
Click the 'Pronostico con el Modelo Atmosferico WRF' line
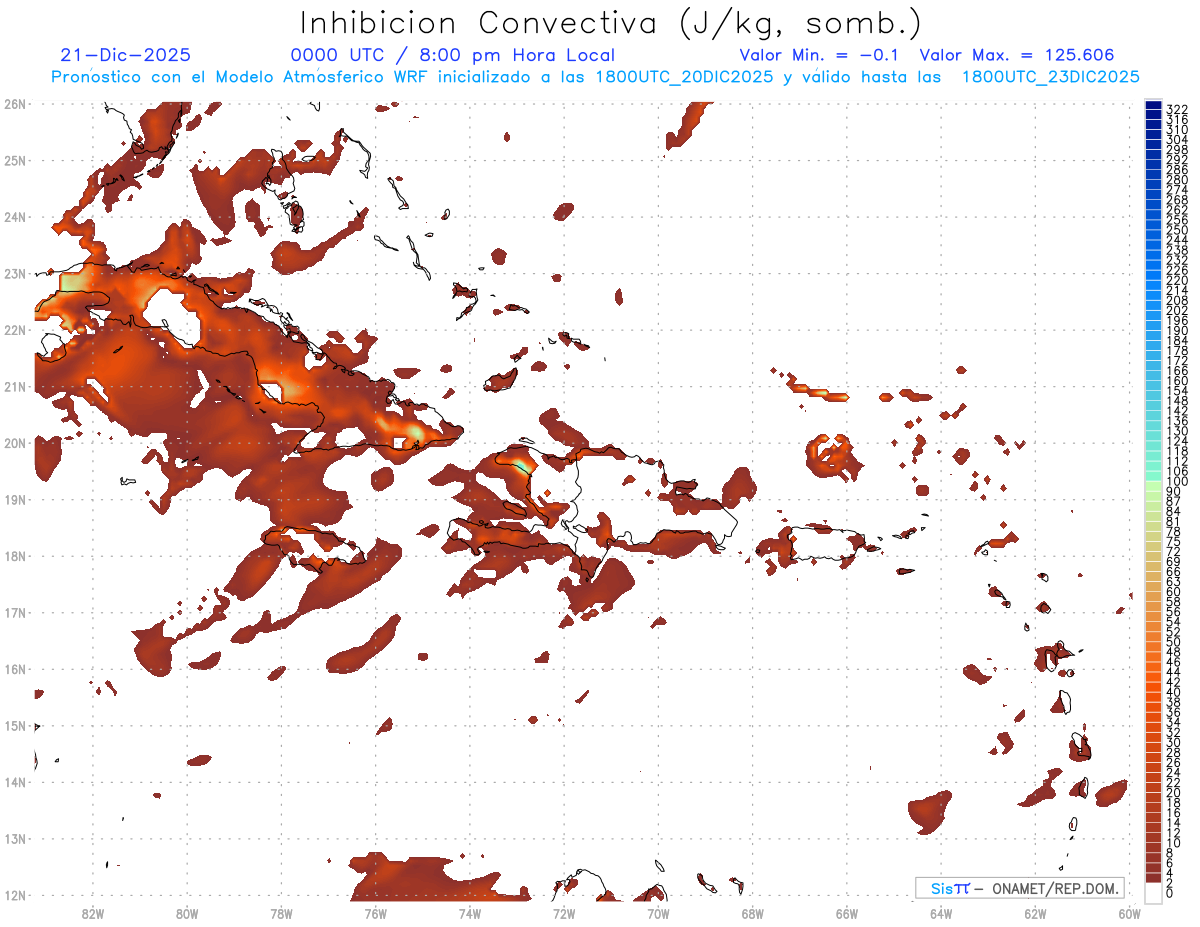595,77
